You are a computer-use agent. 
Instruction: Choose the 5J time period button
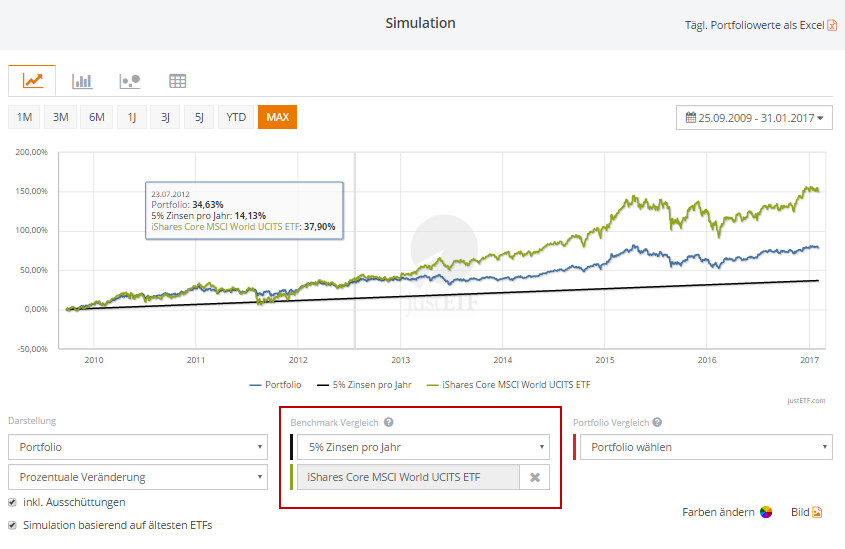(199, 117)
